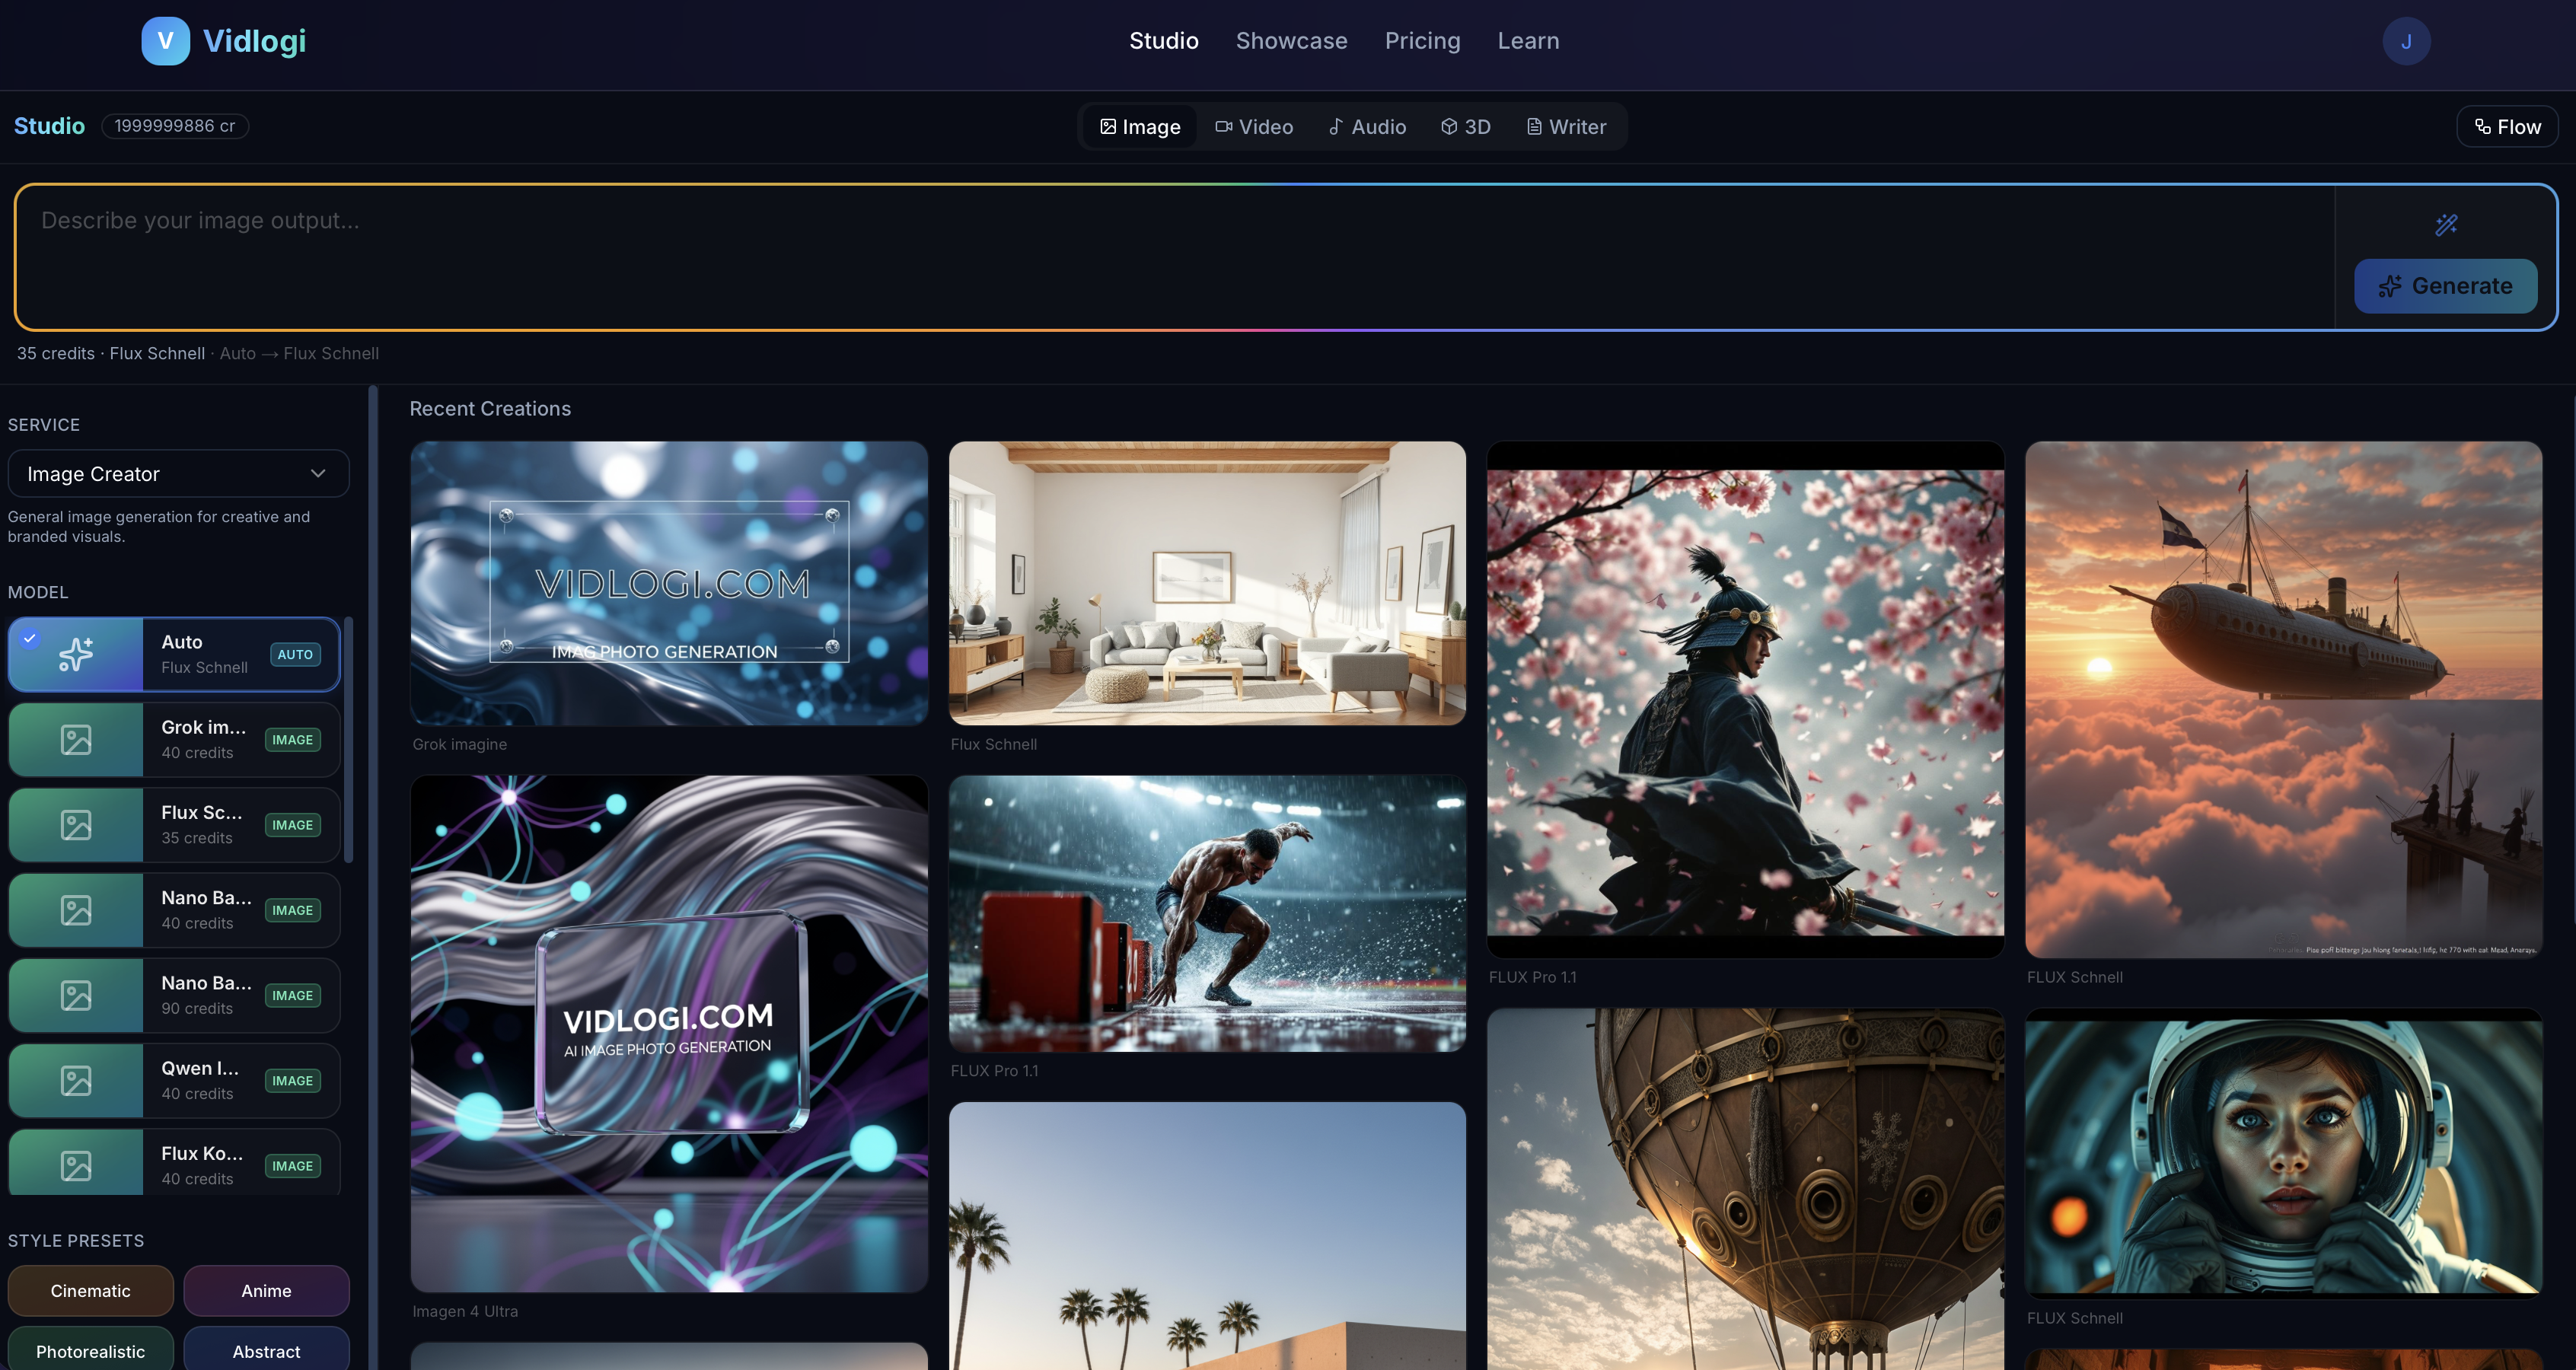Toggle the Cinematic style preset
The image size is (2576, 1370).
(x=91, y=1291)
